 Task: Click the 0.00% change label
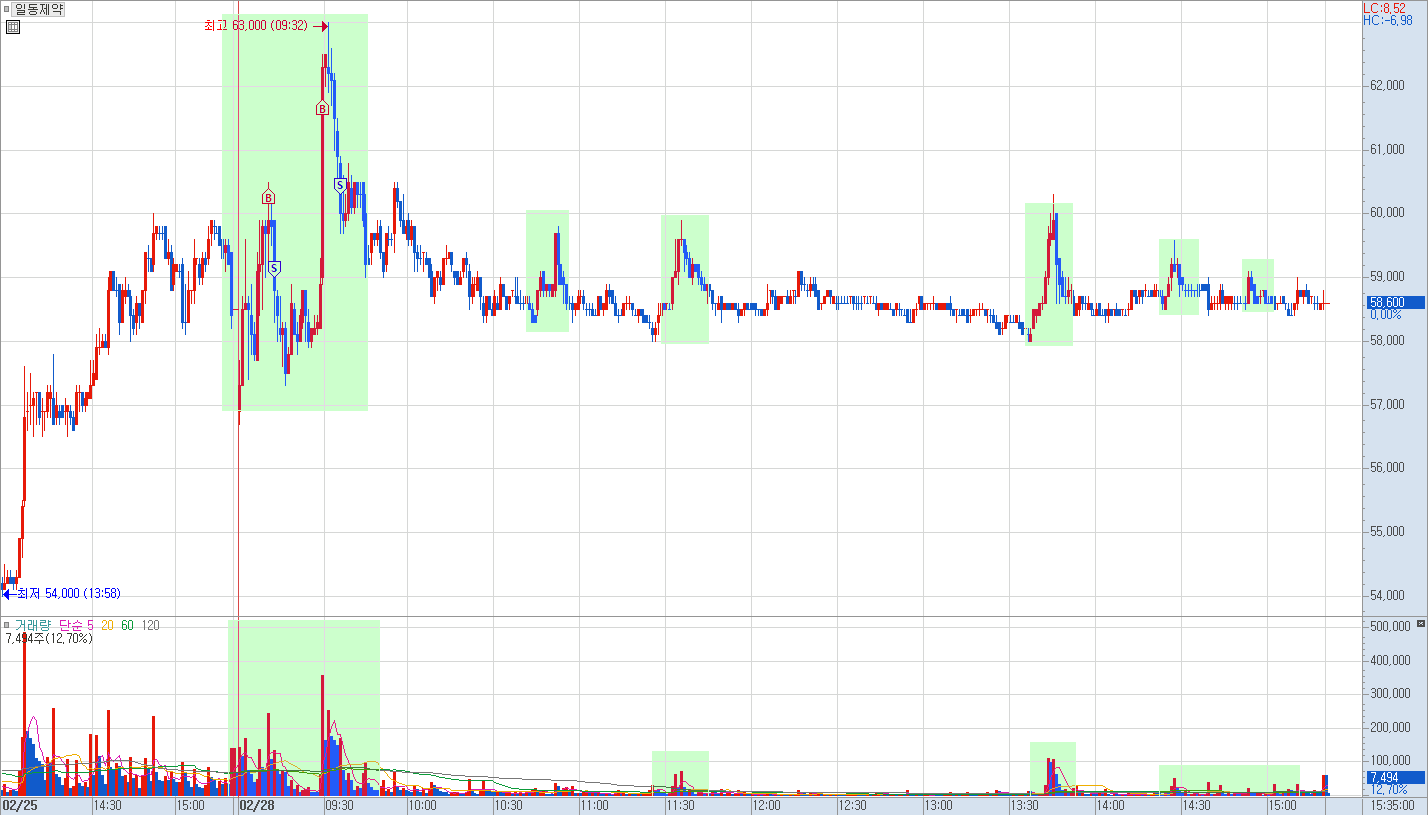(1385, 314)
